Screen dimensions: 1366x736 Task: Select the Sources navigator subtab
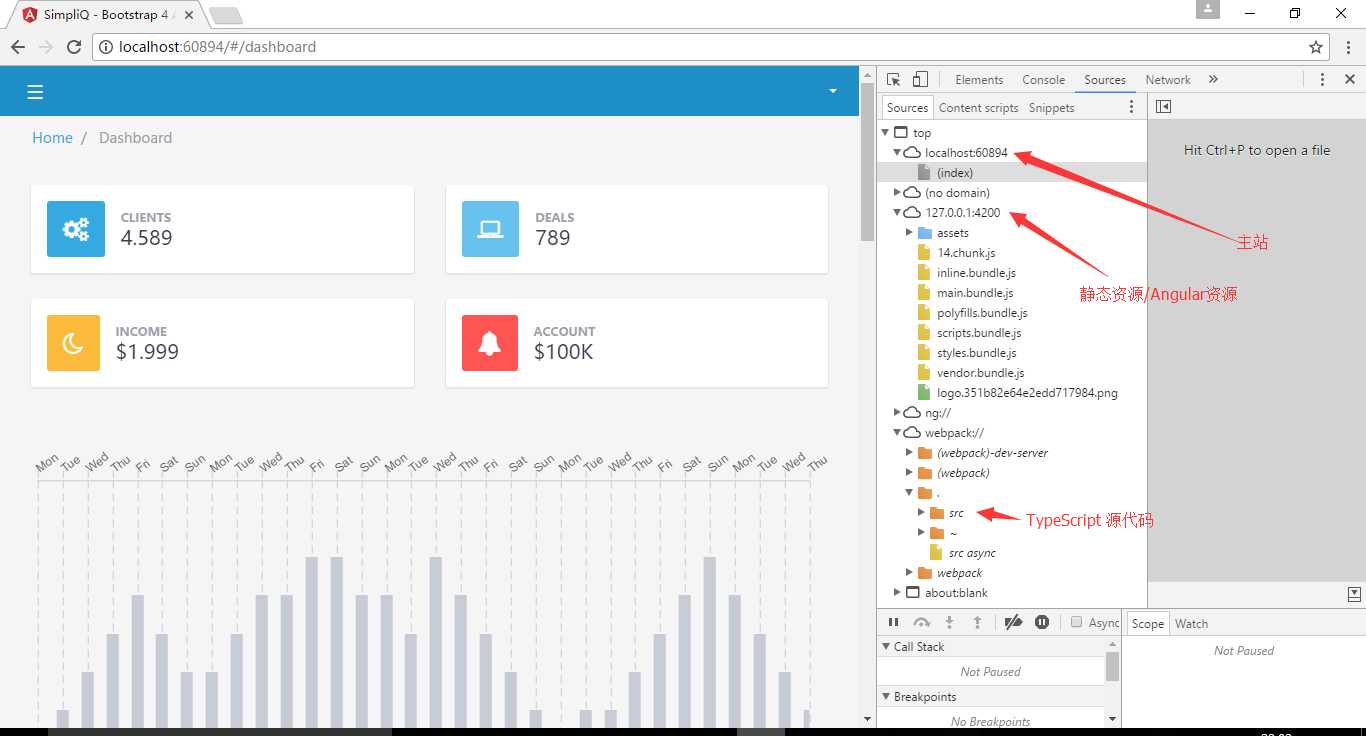click(907, 108)
